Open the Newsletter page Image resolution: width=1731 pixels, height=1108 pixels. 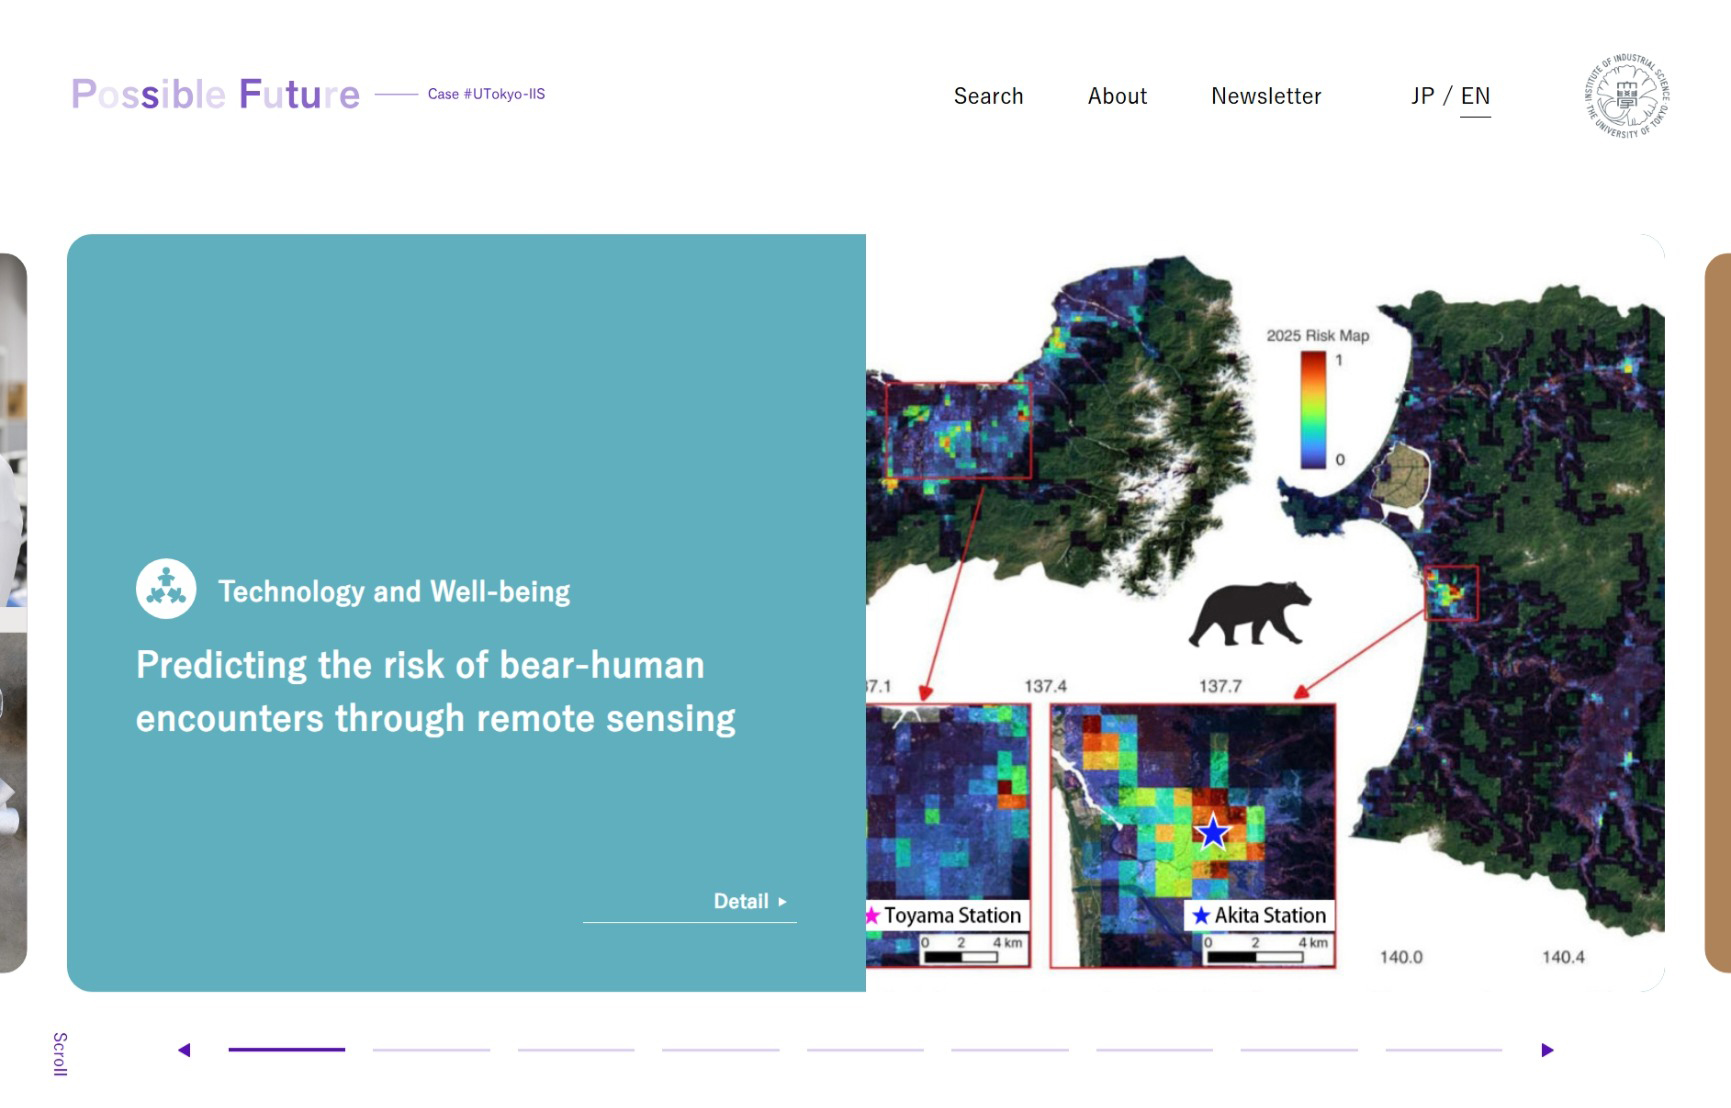tap(1266, 96)
